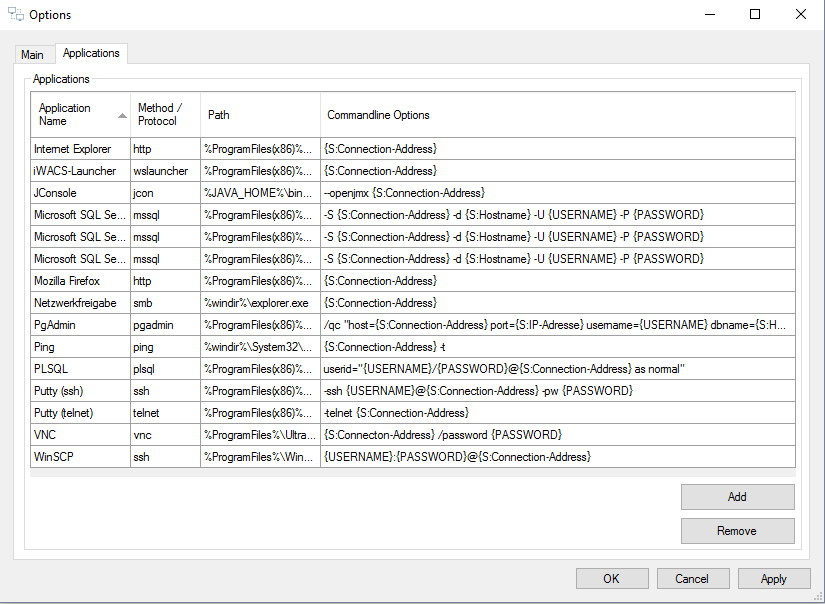Apply the current settings
Screen dimensions: 825x604
point(773,578)
